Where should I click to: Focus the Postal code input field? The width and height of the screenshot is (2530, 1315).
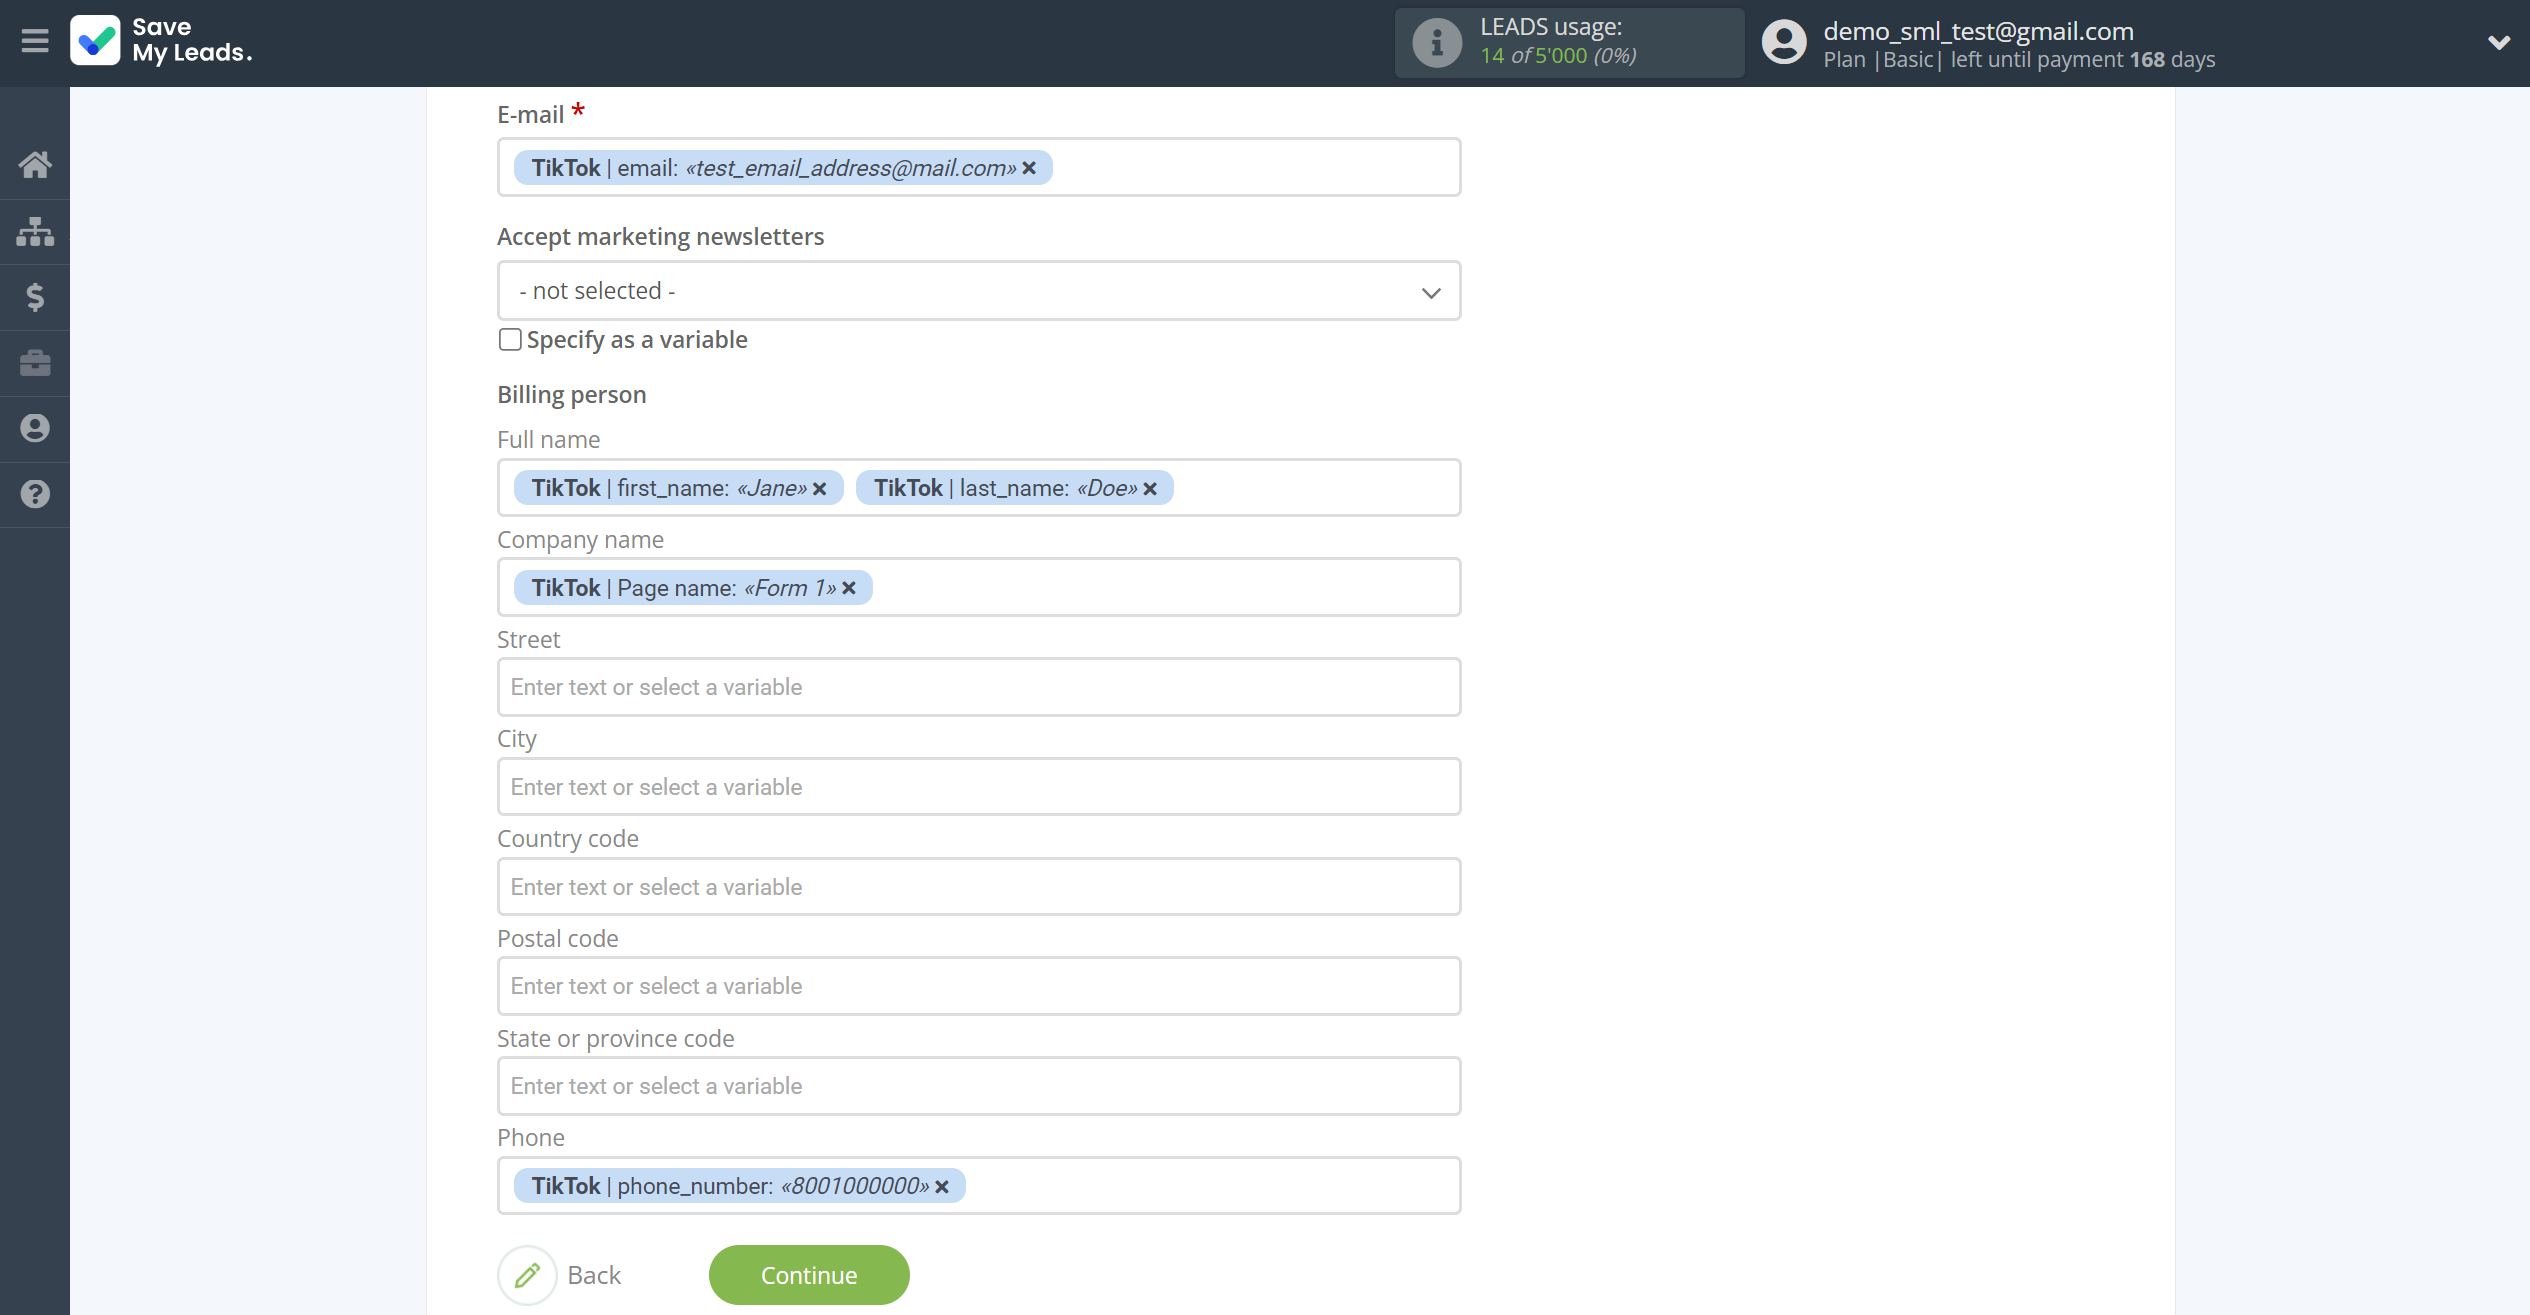coord(979,986)
